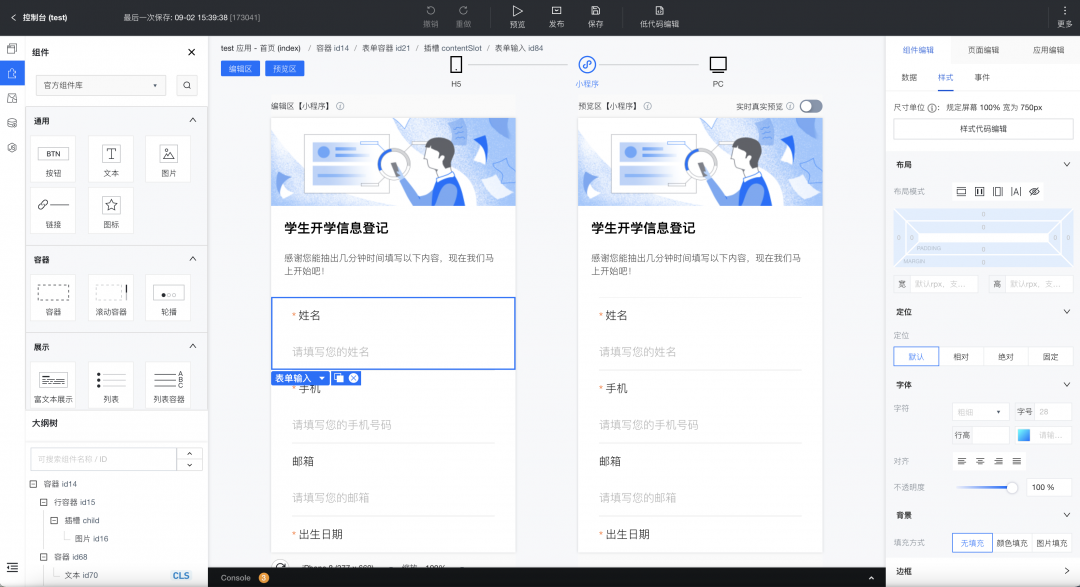
Task: Open the data source sidebar icon
Action: (12, 123)
